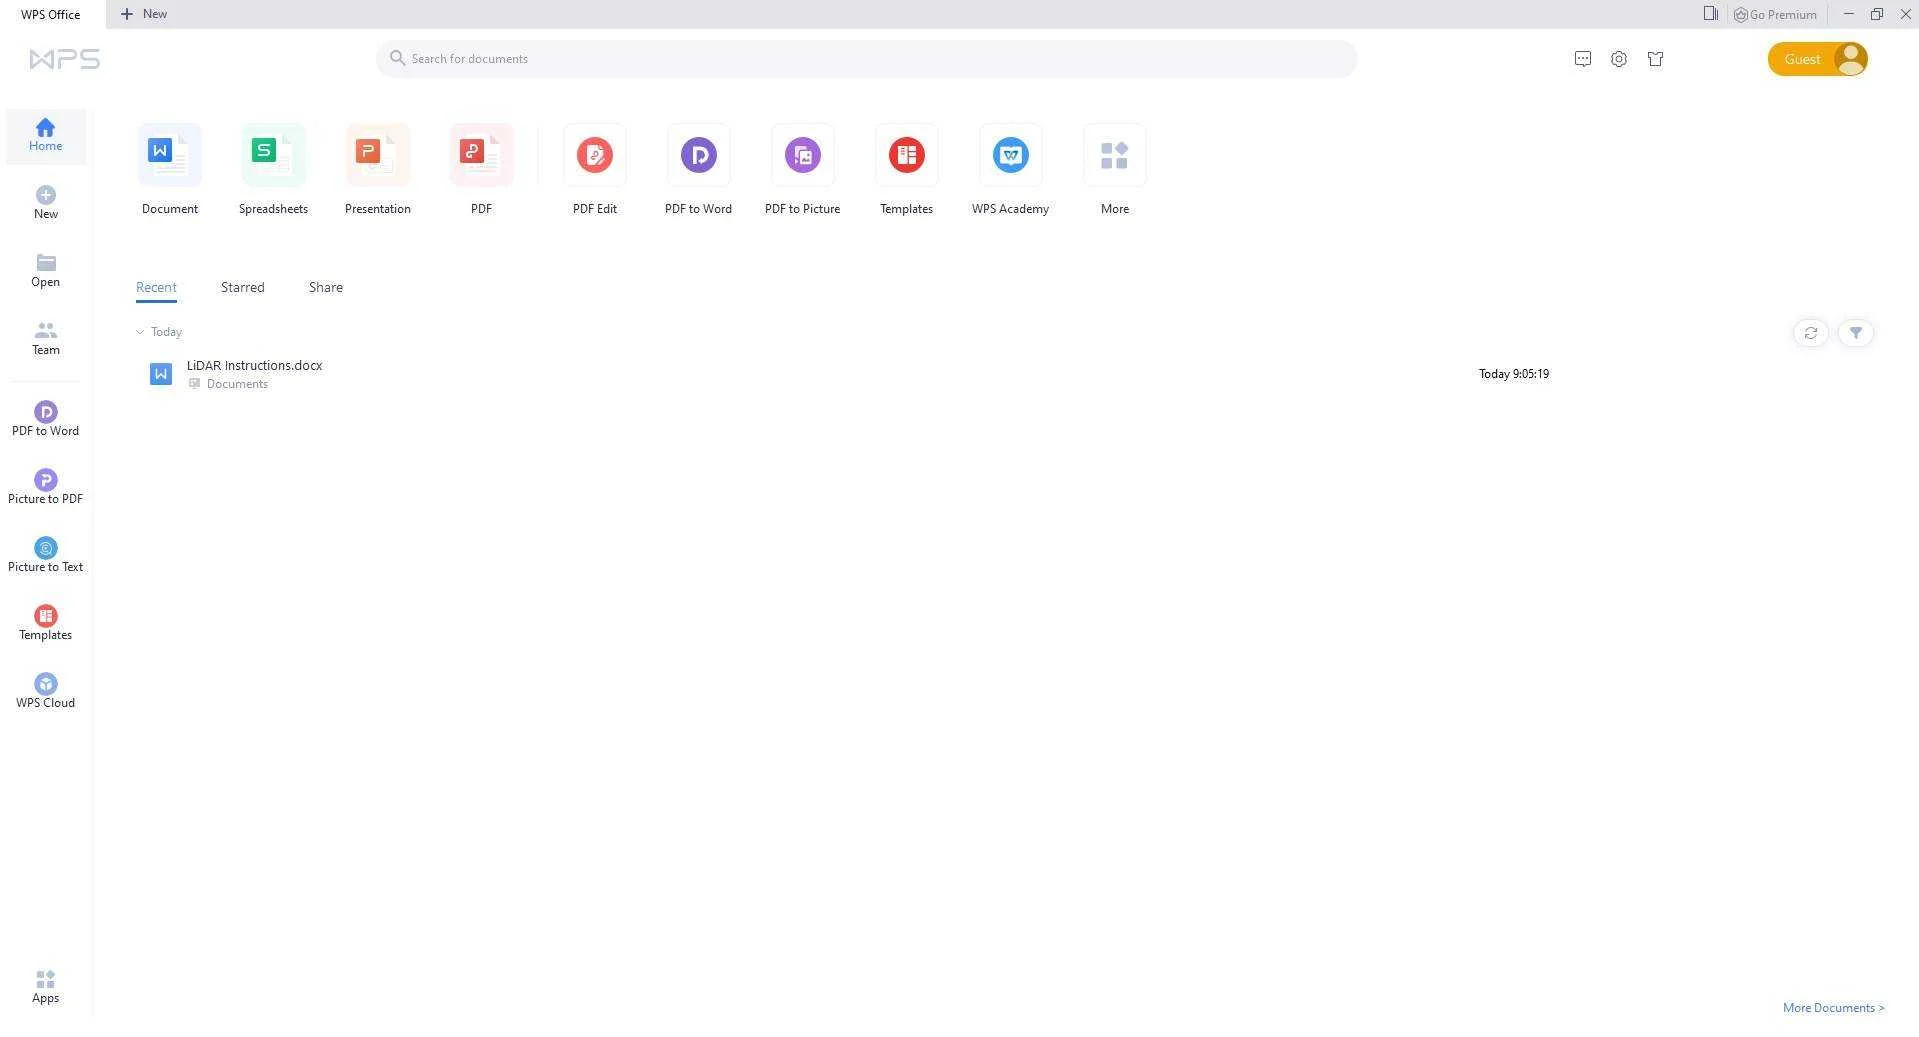
Task: Launch Picture to PDF from the sidebar
Action: [x=45, y=488]
